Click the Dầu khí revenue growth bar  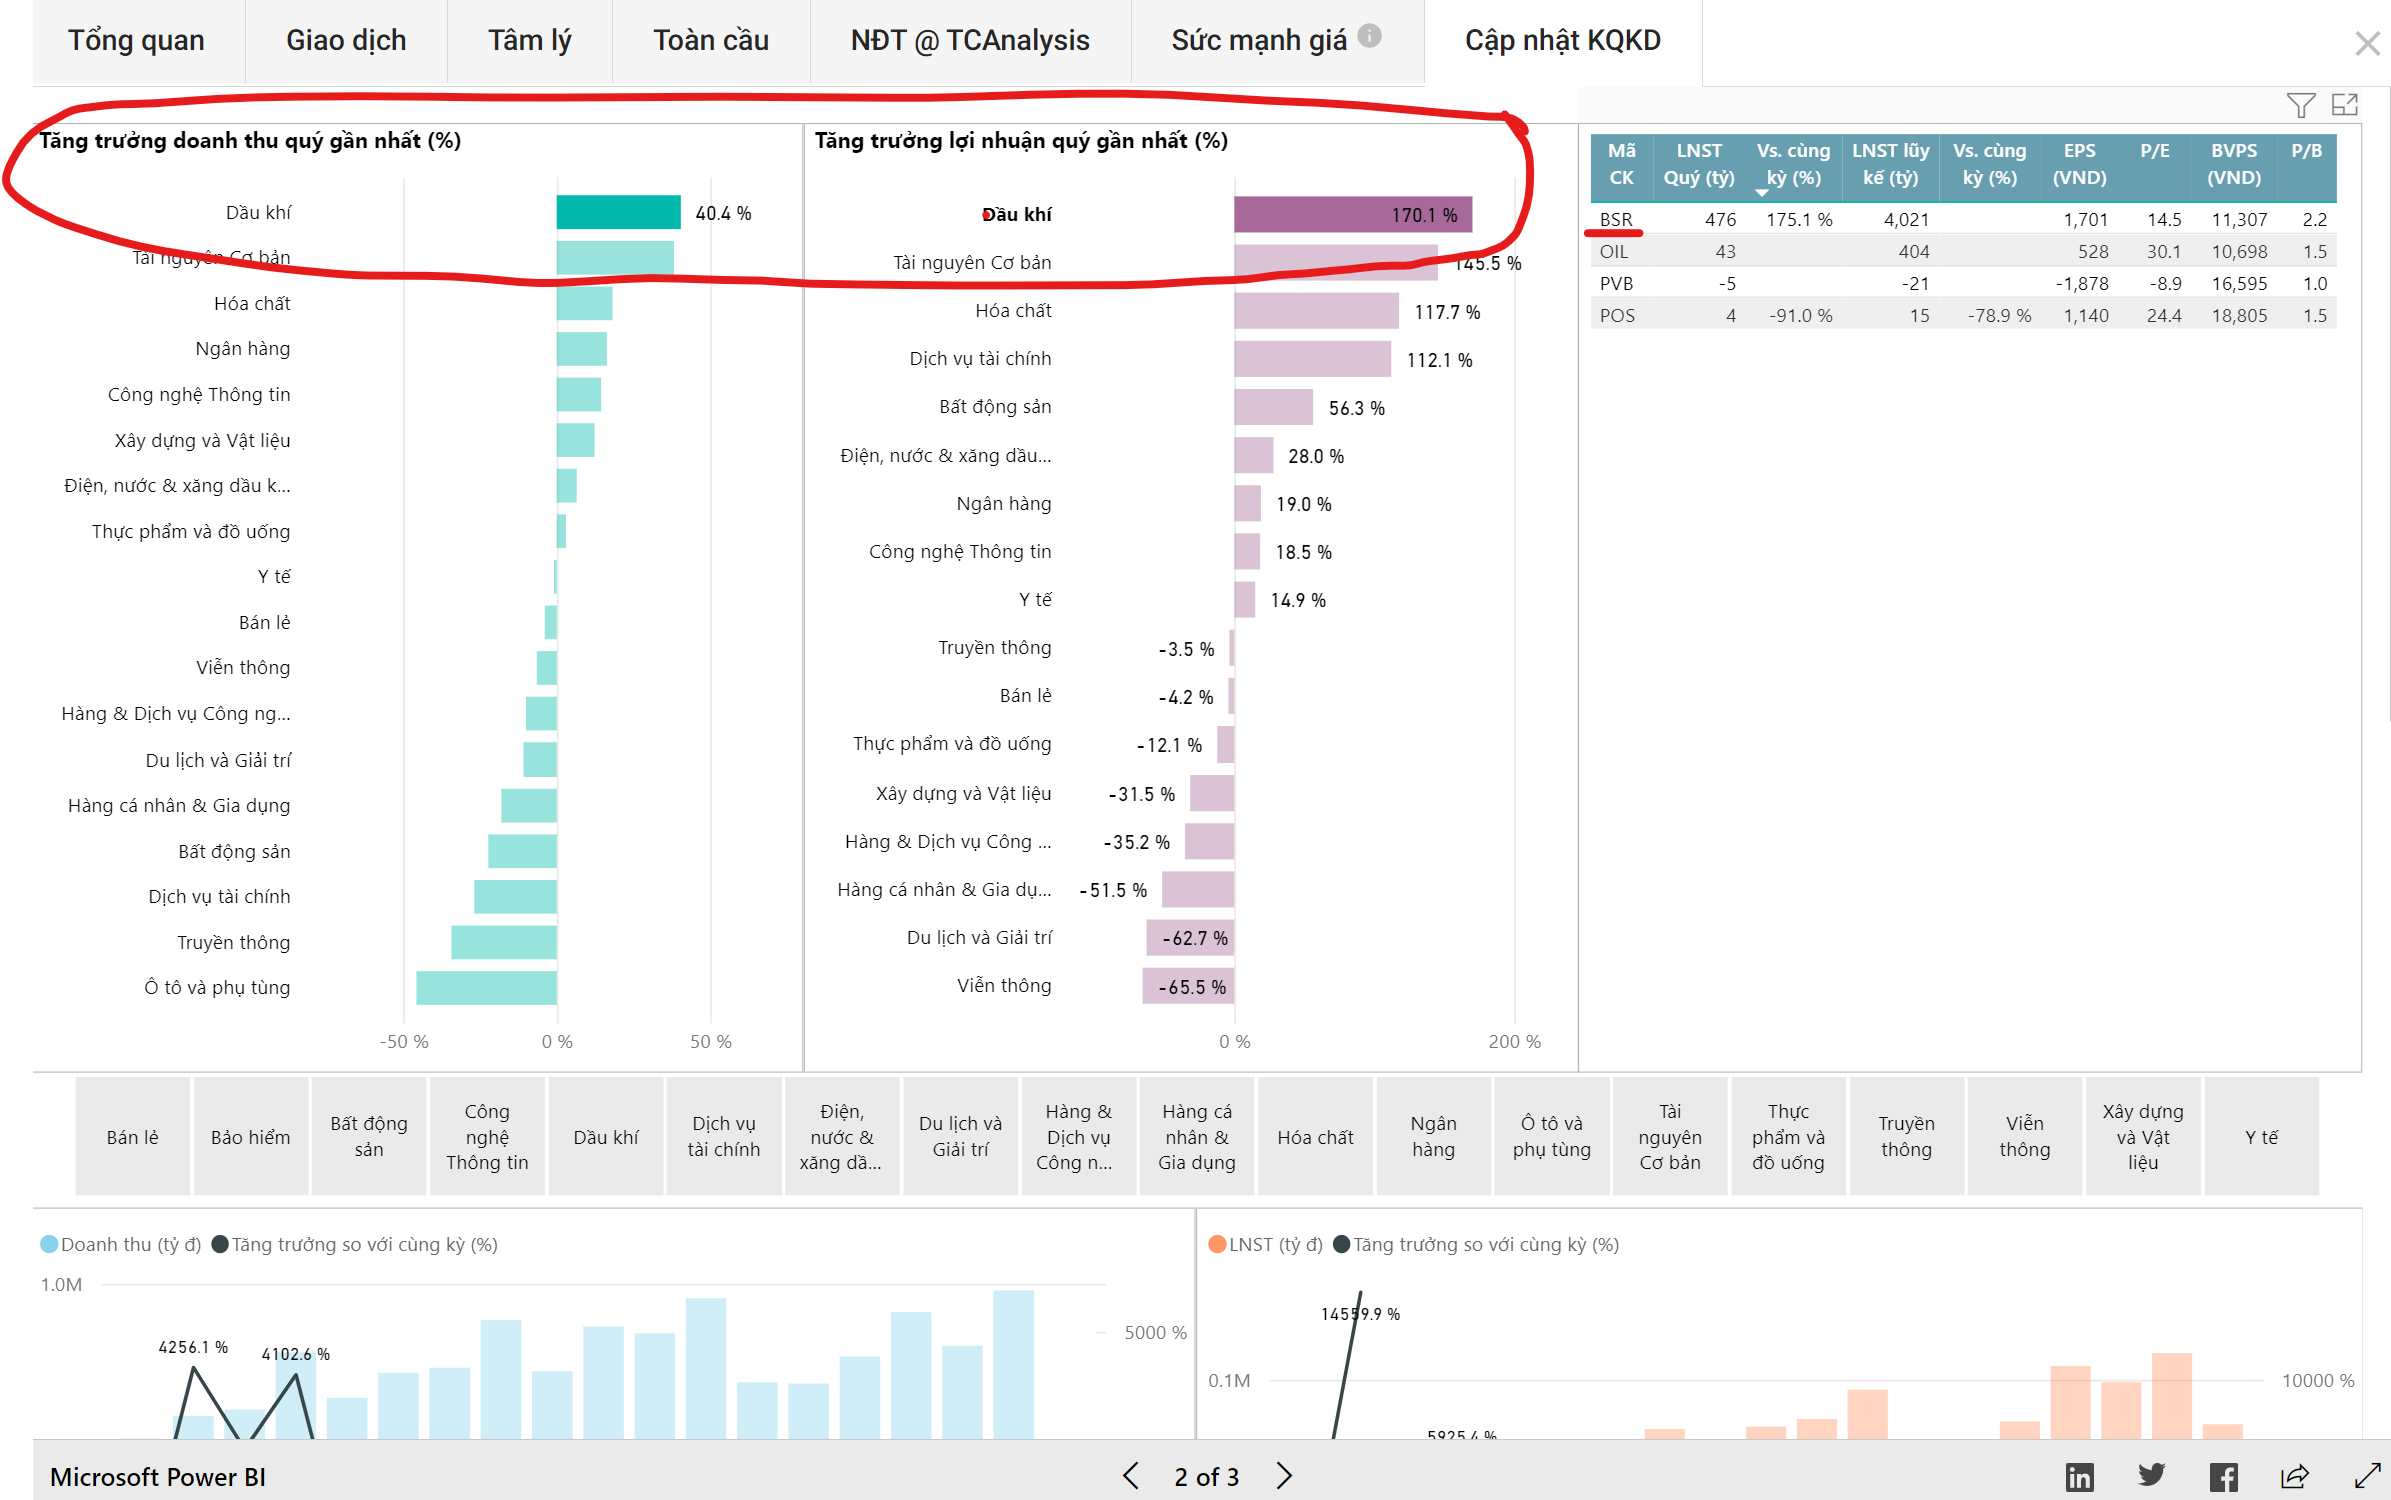point(618,212)
